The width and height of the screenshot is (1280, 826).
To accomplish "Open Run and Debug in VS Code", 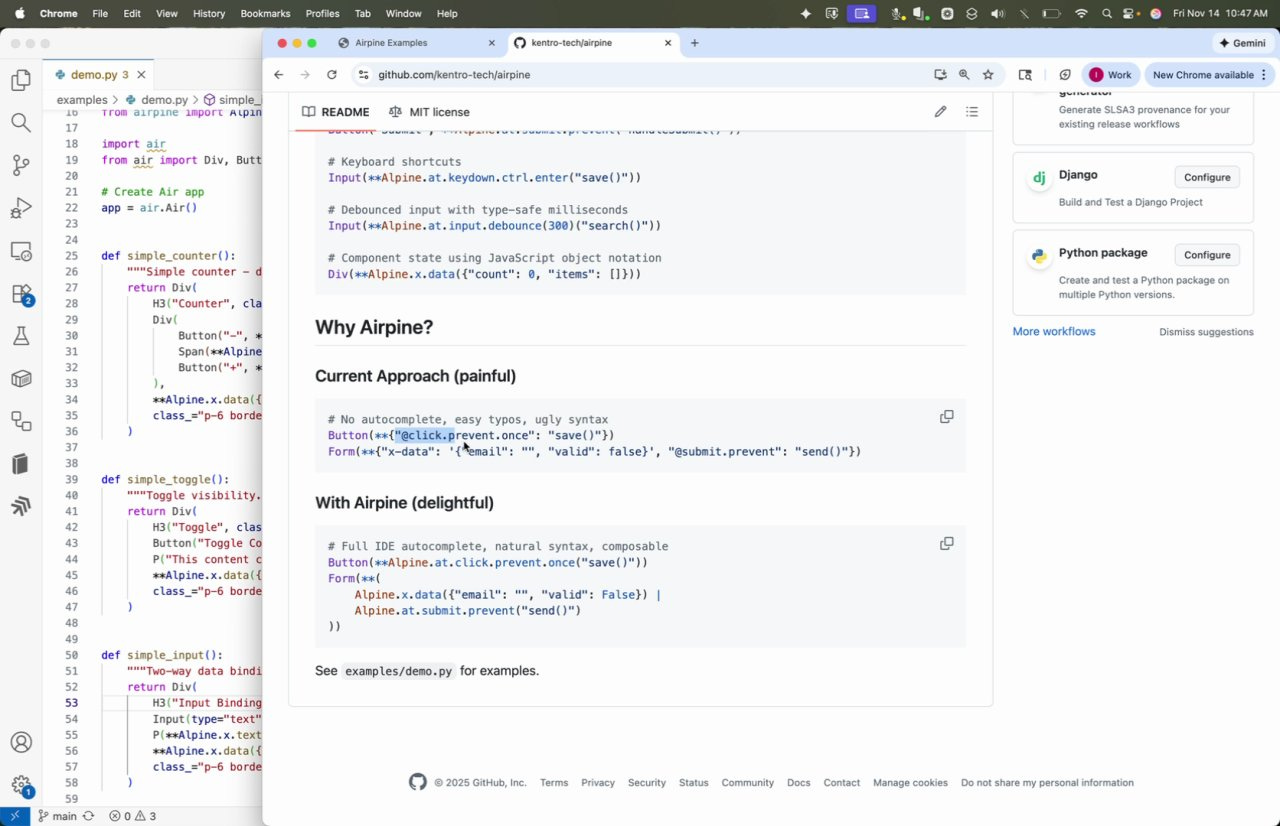I will [x=21, y=208].
